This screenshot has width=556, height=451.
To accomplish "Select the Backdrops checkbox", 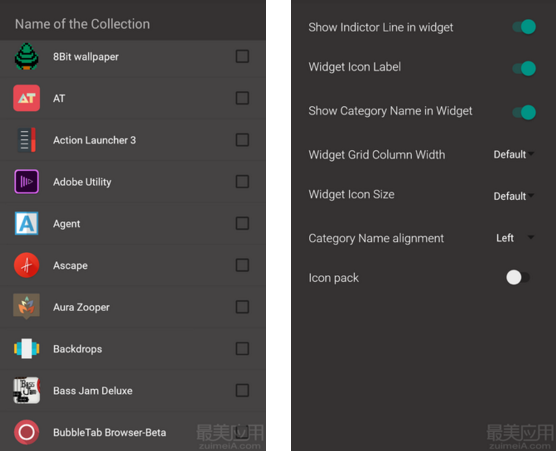I will pyautogui.click(x=242, y=349).
